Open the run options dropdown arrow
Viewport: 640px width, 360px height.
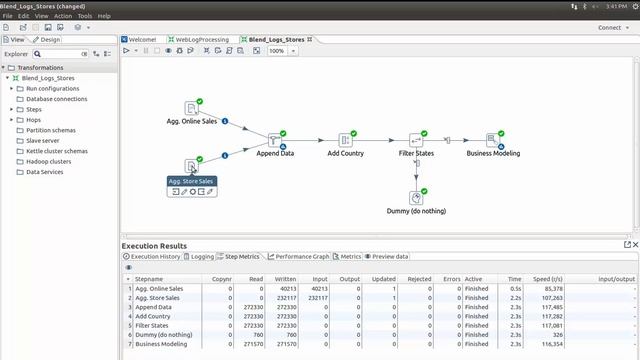[x=136, y=51]
